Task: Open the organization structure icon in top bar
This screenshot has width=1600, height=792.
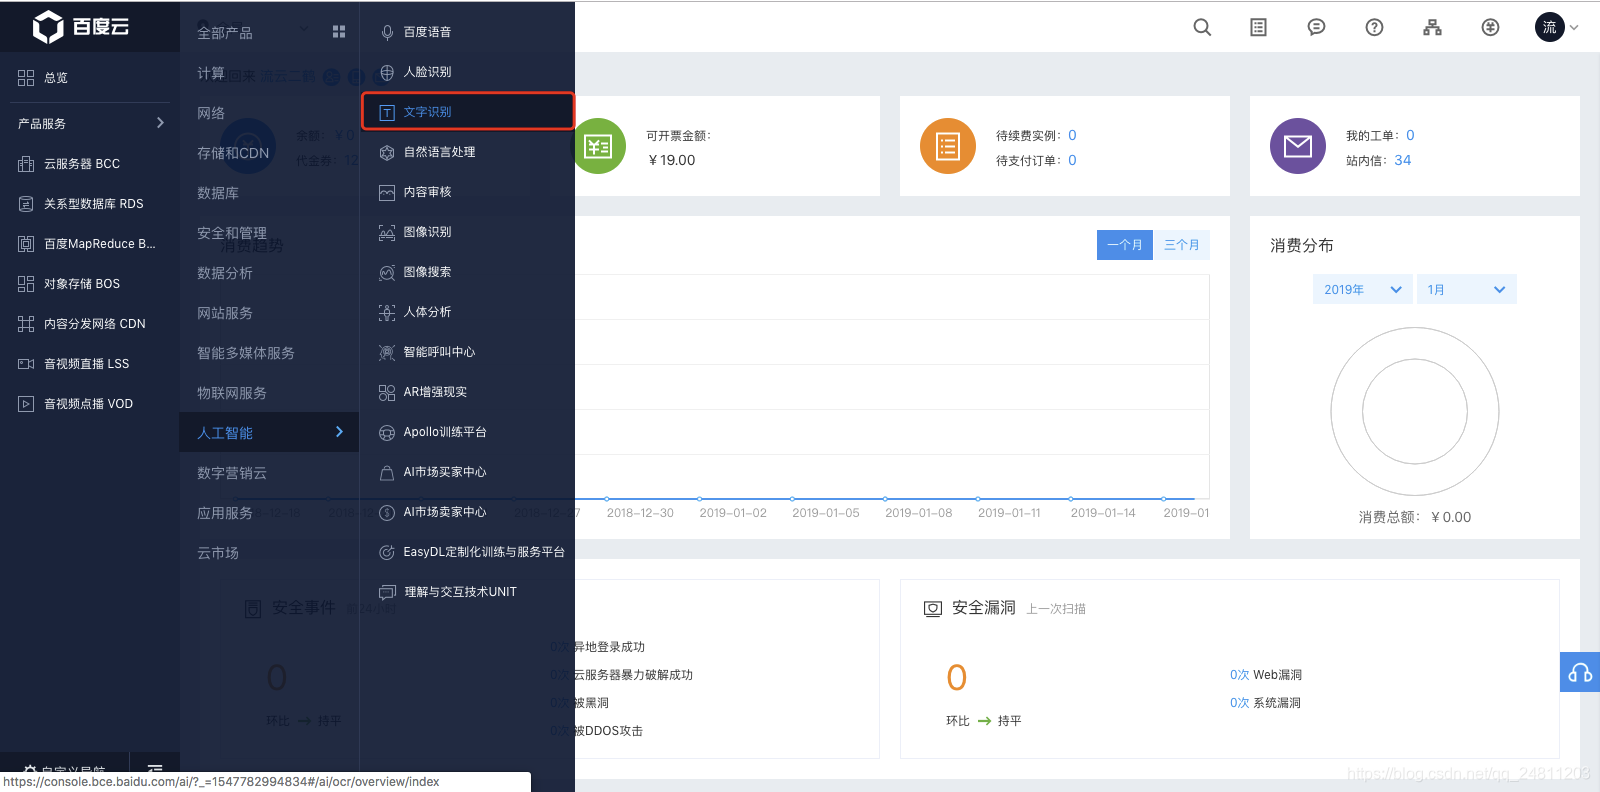Action: 1432,27
